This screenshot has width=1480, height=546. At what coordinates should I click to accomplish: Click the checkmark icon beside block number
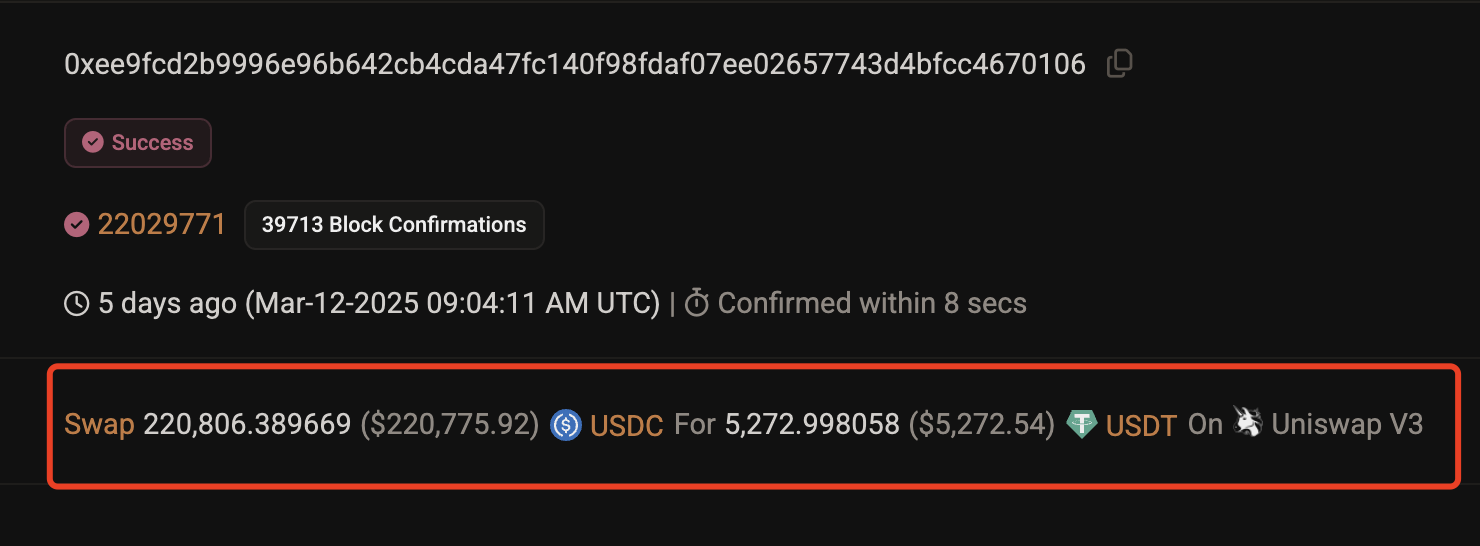[76, 225]
